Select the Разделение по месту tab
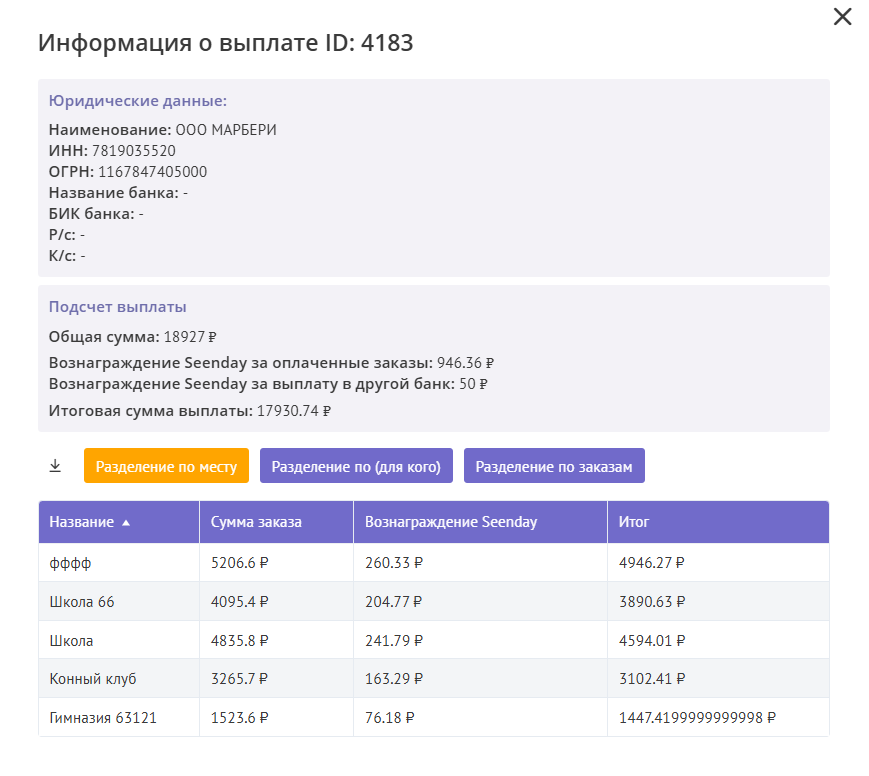Viewport: 869px width, 776px height. coord(166,466)
